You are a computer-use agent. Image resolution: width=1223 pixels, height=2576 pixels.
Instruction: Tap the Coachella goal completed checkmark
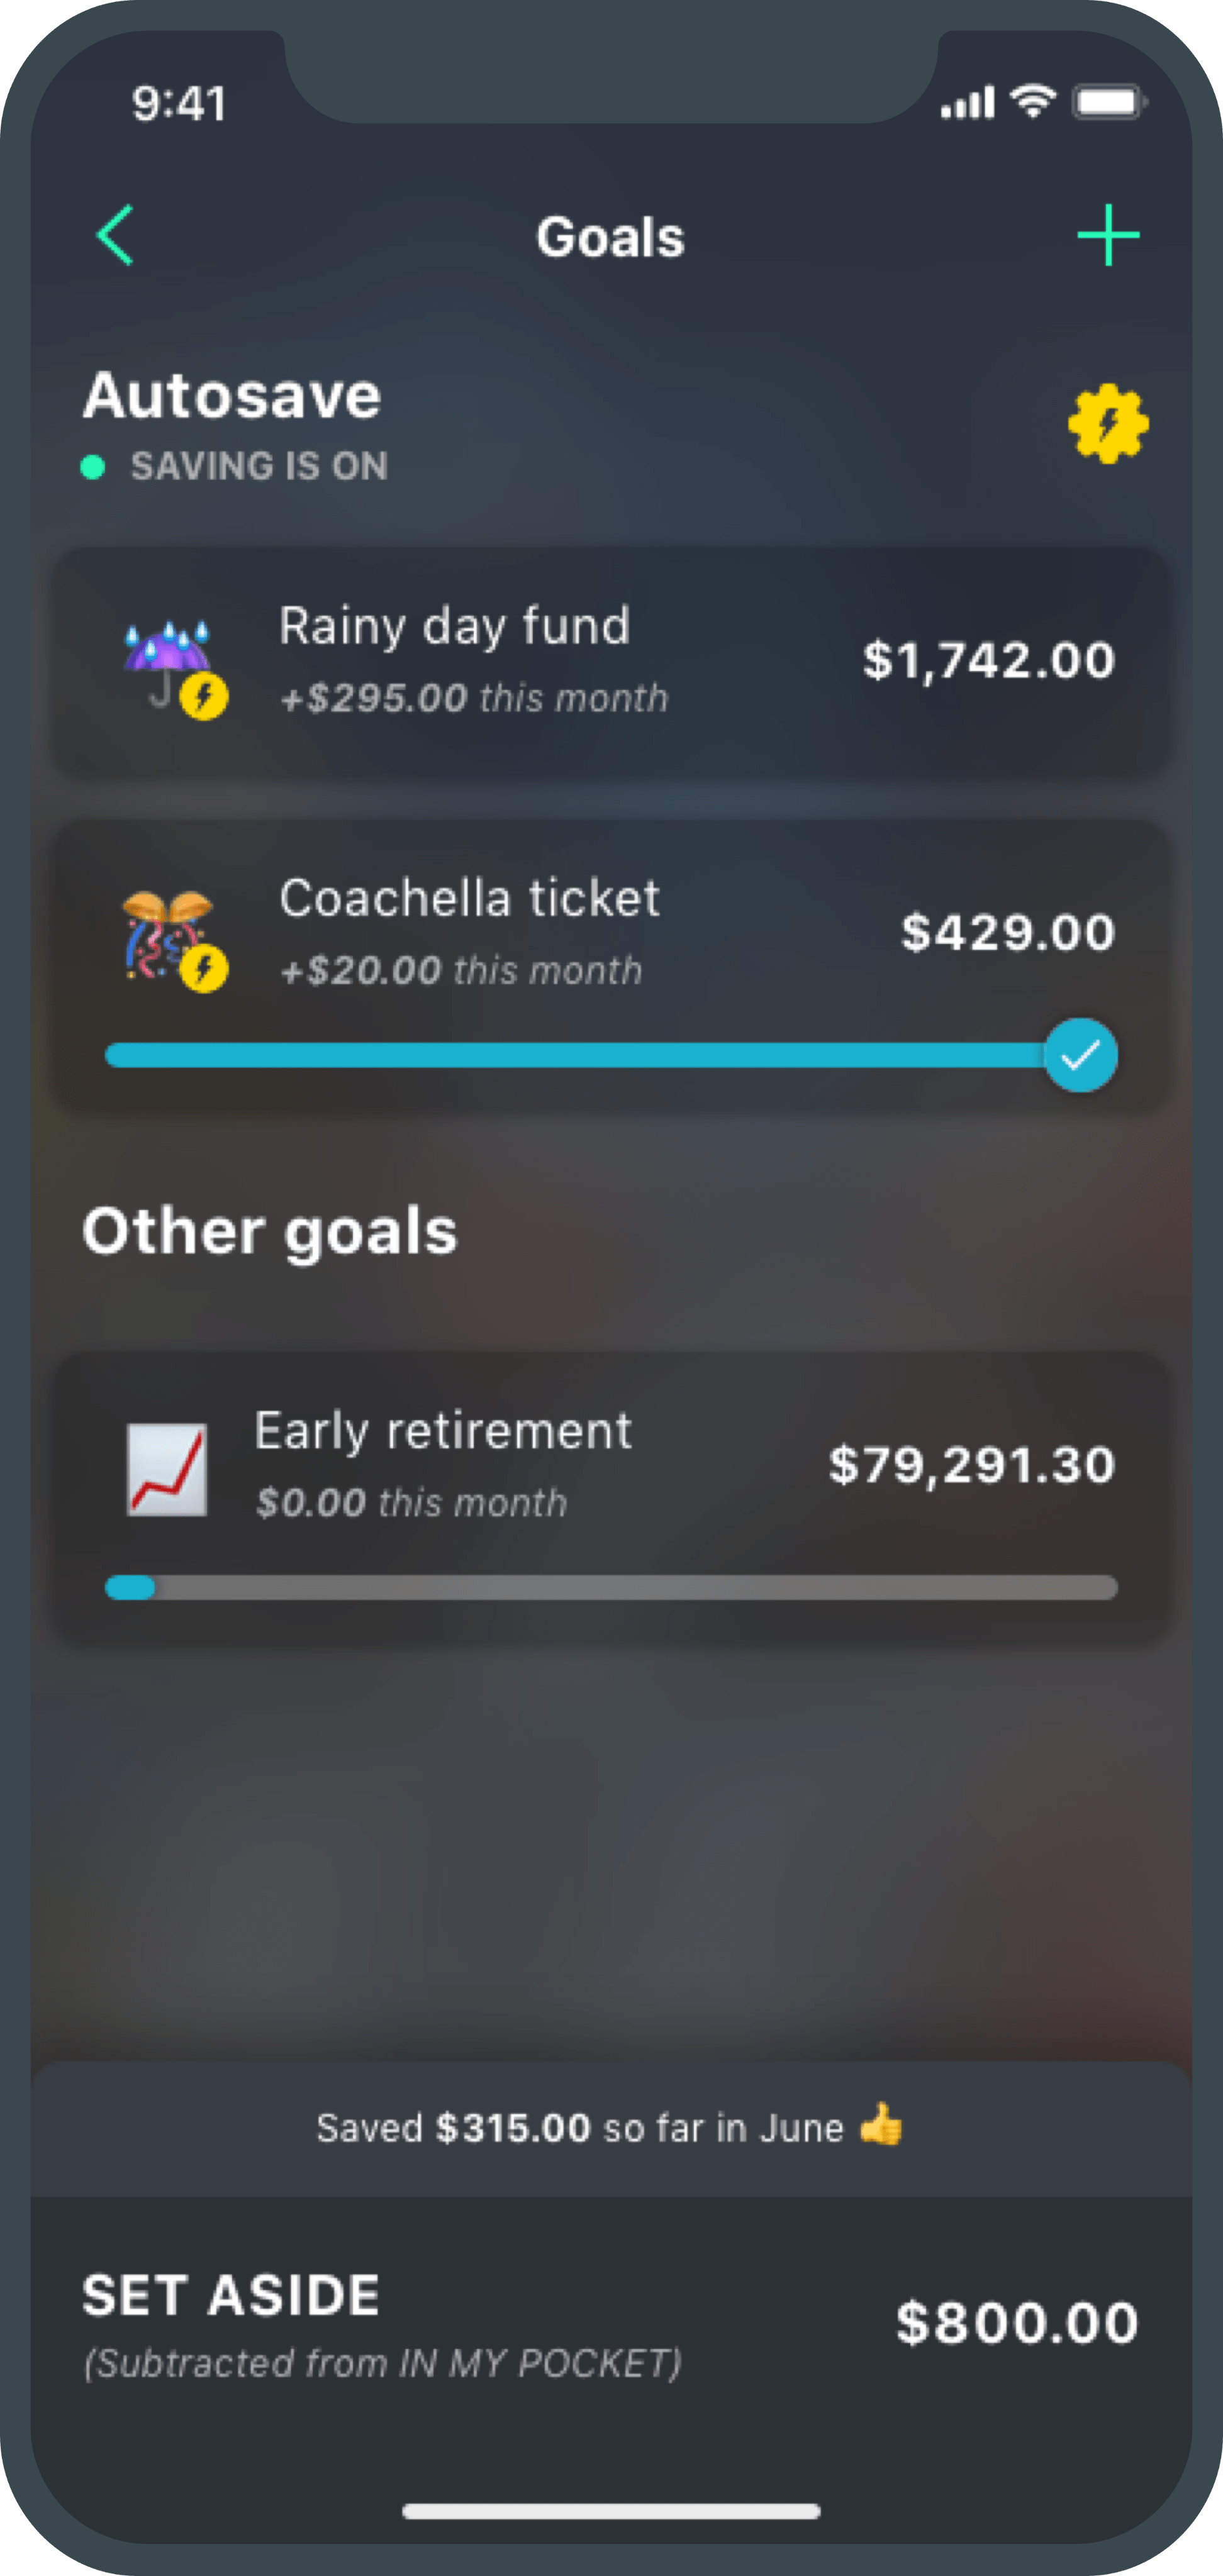coord(1080,1055)
